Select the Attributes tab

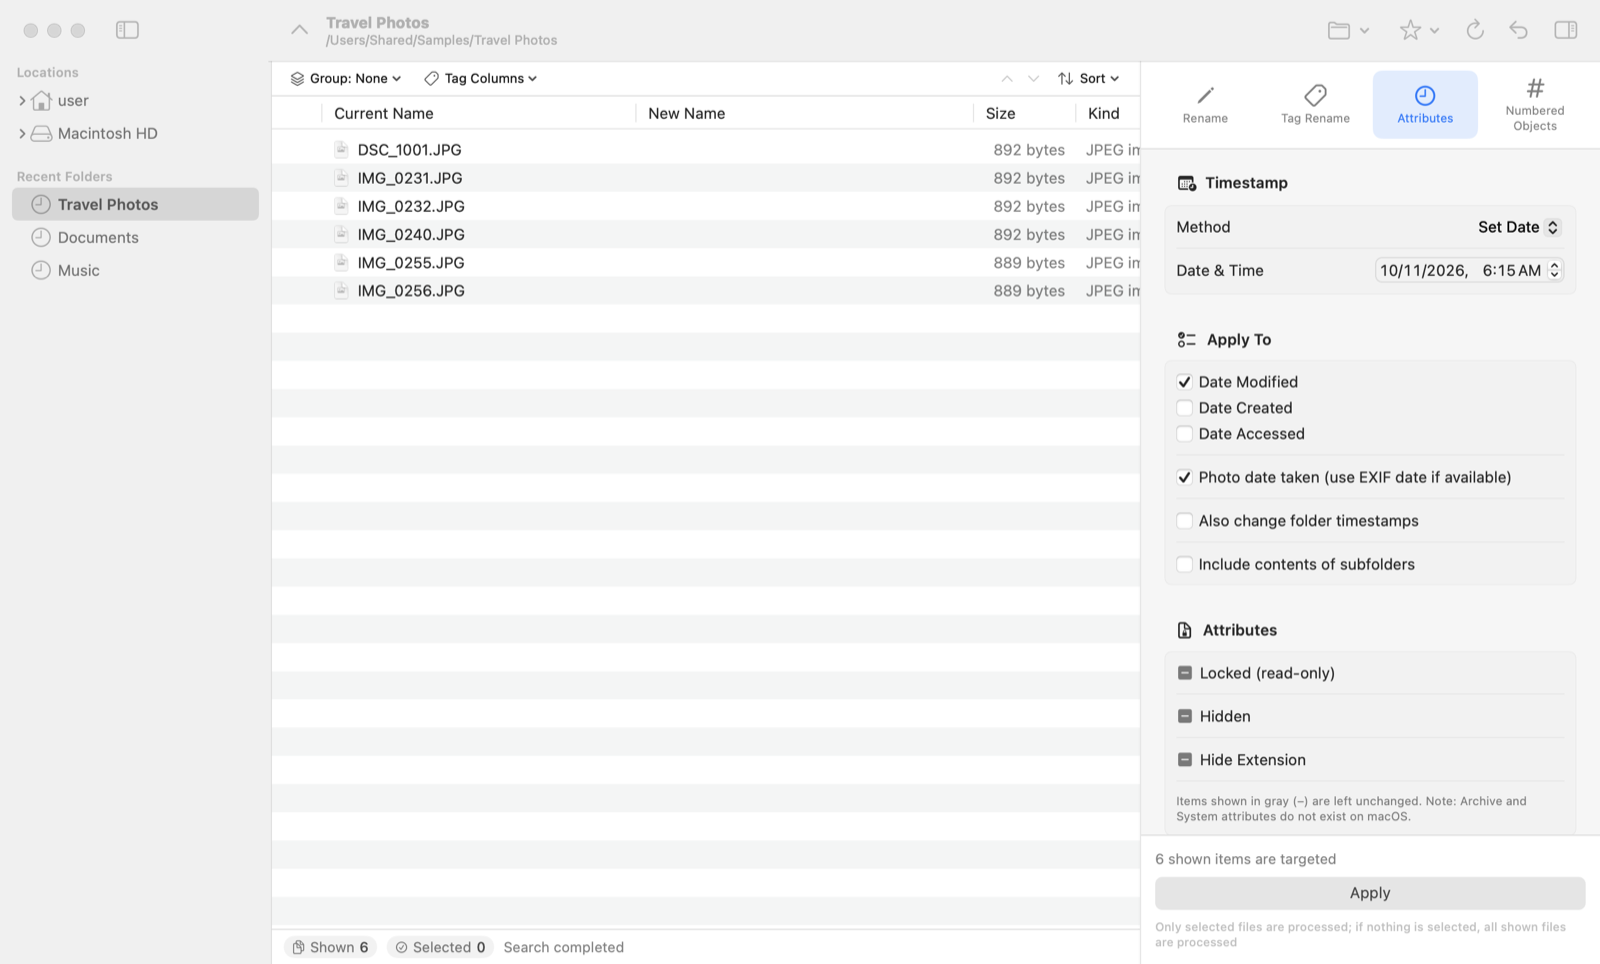(1425, 105)
